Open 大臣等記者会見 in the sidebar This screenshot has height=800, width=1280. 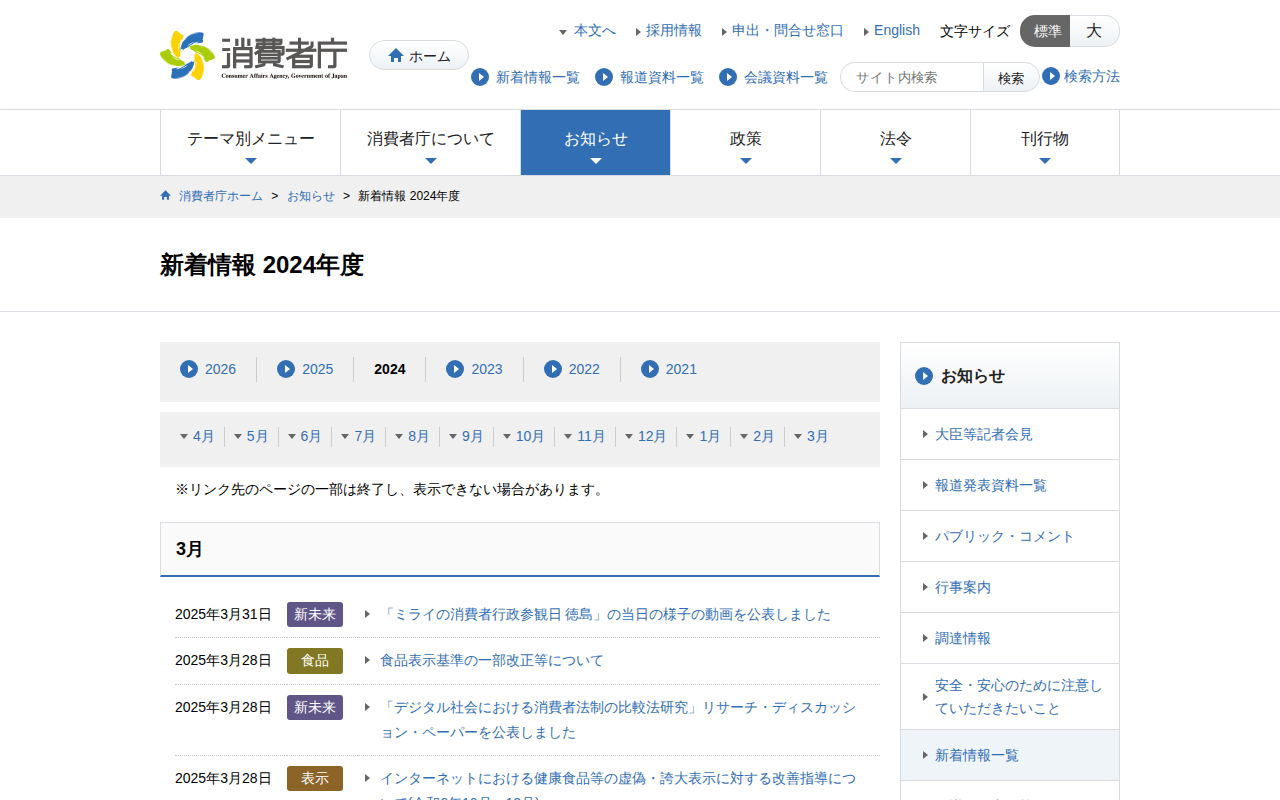pos(983,434)
